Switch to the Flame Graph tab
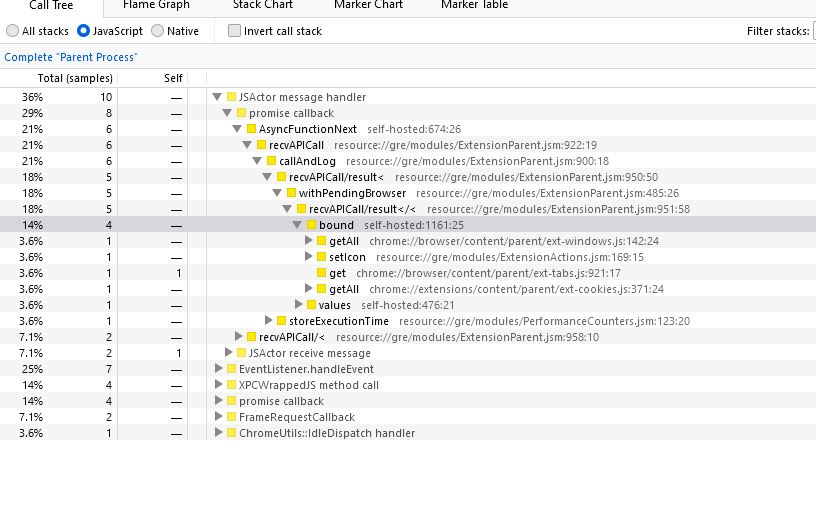This screenshot has width=816, height=509. (156, 5)
